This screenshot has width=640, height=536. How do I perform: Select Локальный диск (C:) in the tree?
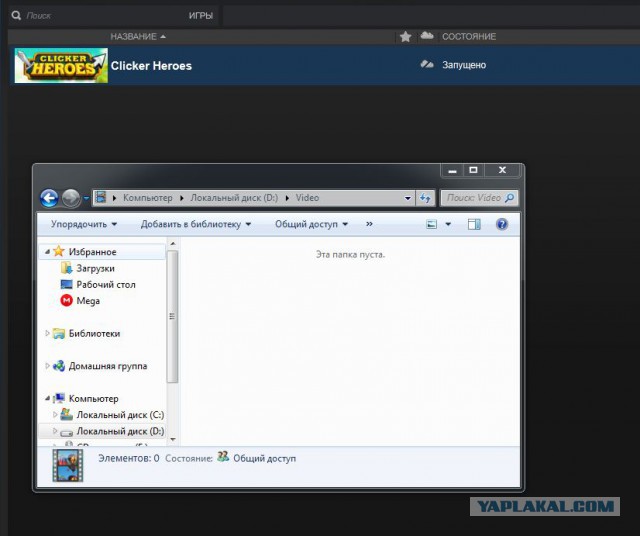click(x=120, y=415)
